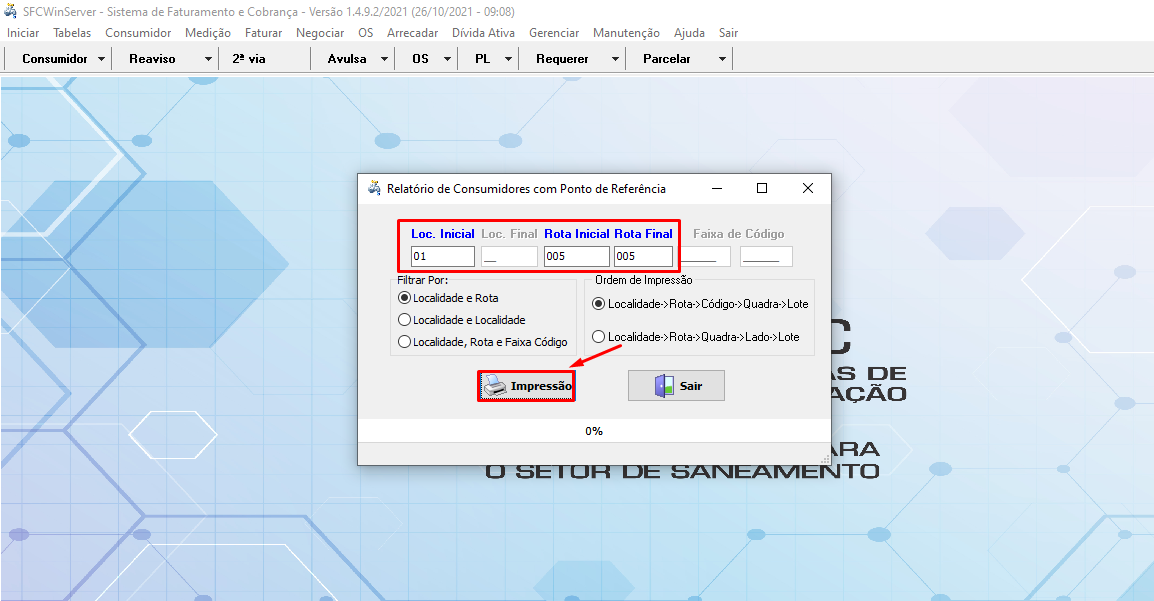Open the Requerer dropdown arrow
This screenshot has height=601, width=1154.
tap(615, 59)
